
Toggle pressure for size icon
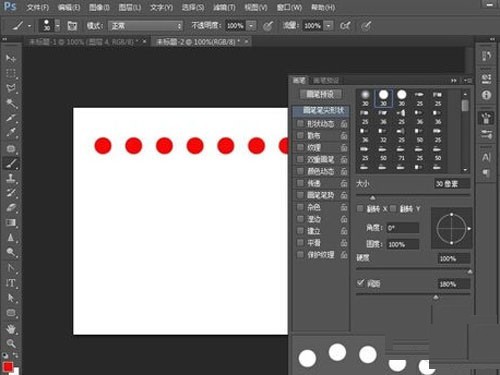click(366, 26)
